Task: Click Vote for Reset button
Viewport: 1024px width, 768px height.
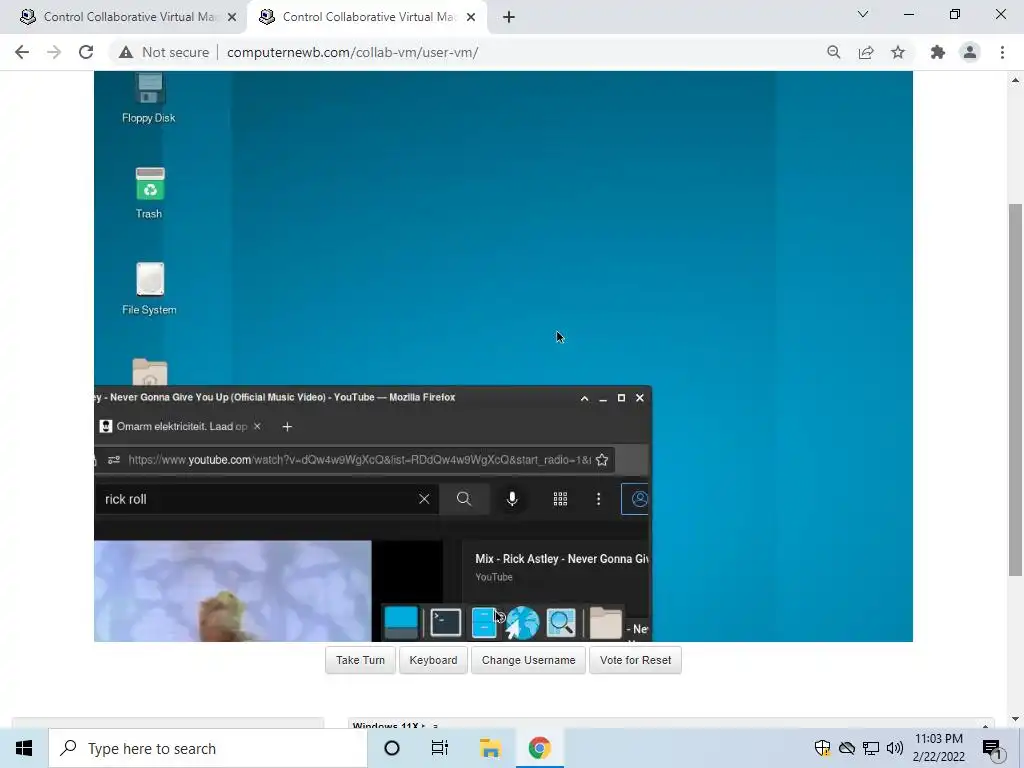Action: click(635, 660)
